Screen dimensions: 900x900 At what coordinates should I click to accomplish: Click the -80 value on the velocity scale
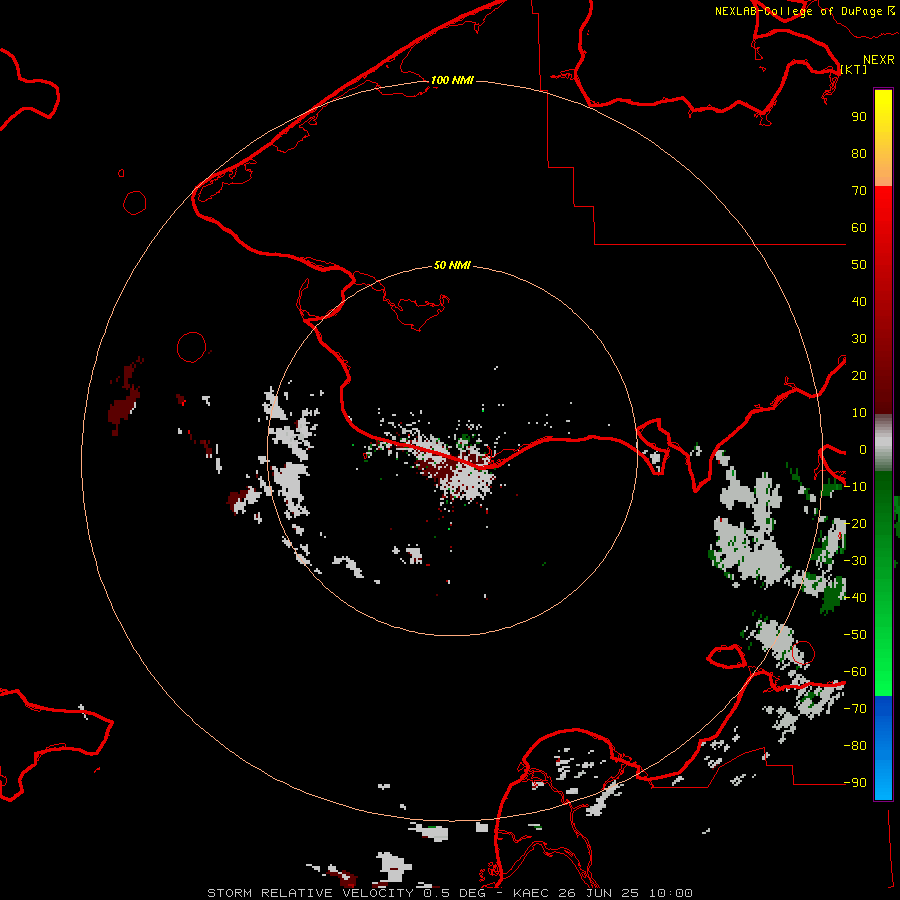(855, 746)
